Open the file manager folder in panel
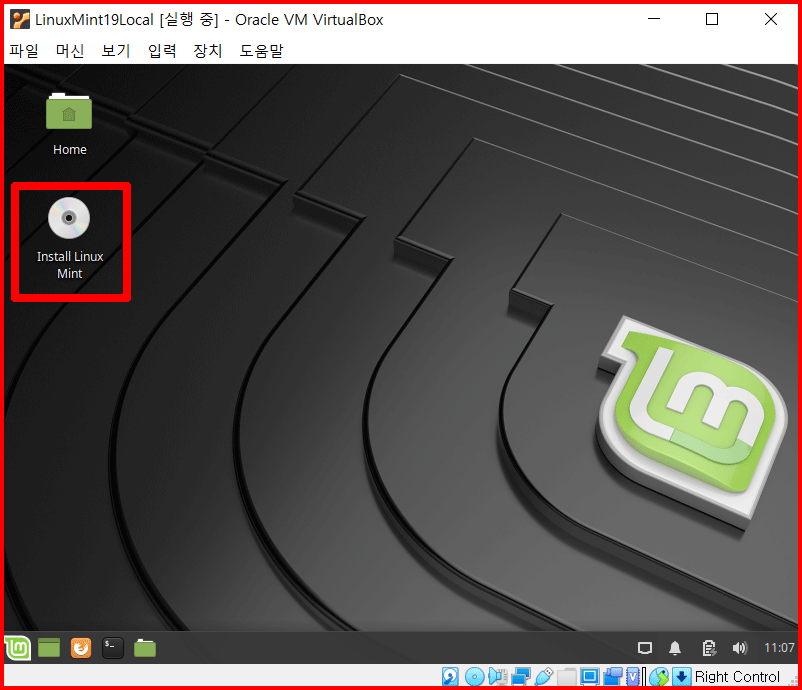 [145, 648]
